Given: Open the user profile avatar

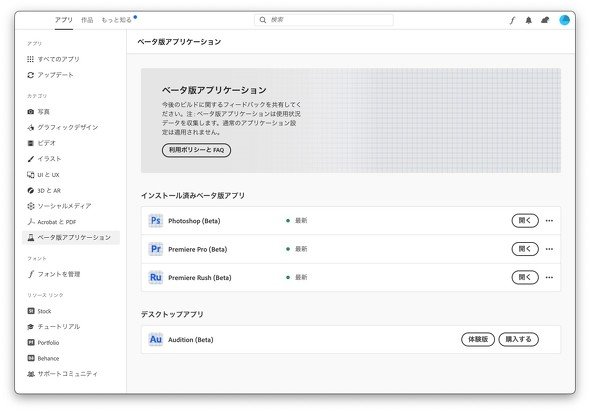Looking at the screenshot, I should pyautogui.click(x=564, y=20).
